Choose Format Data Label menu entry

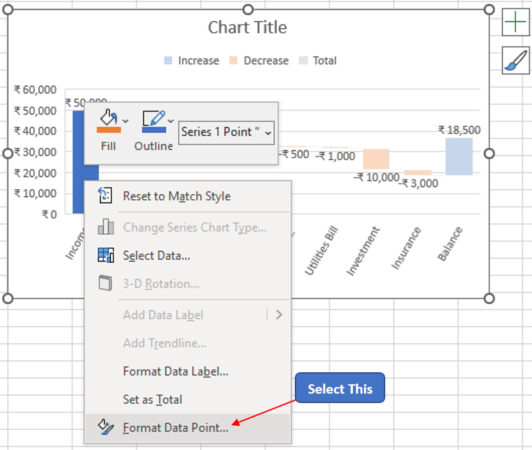click(x=175, y=371)
